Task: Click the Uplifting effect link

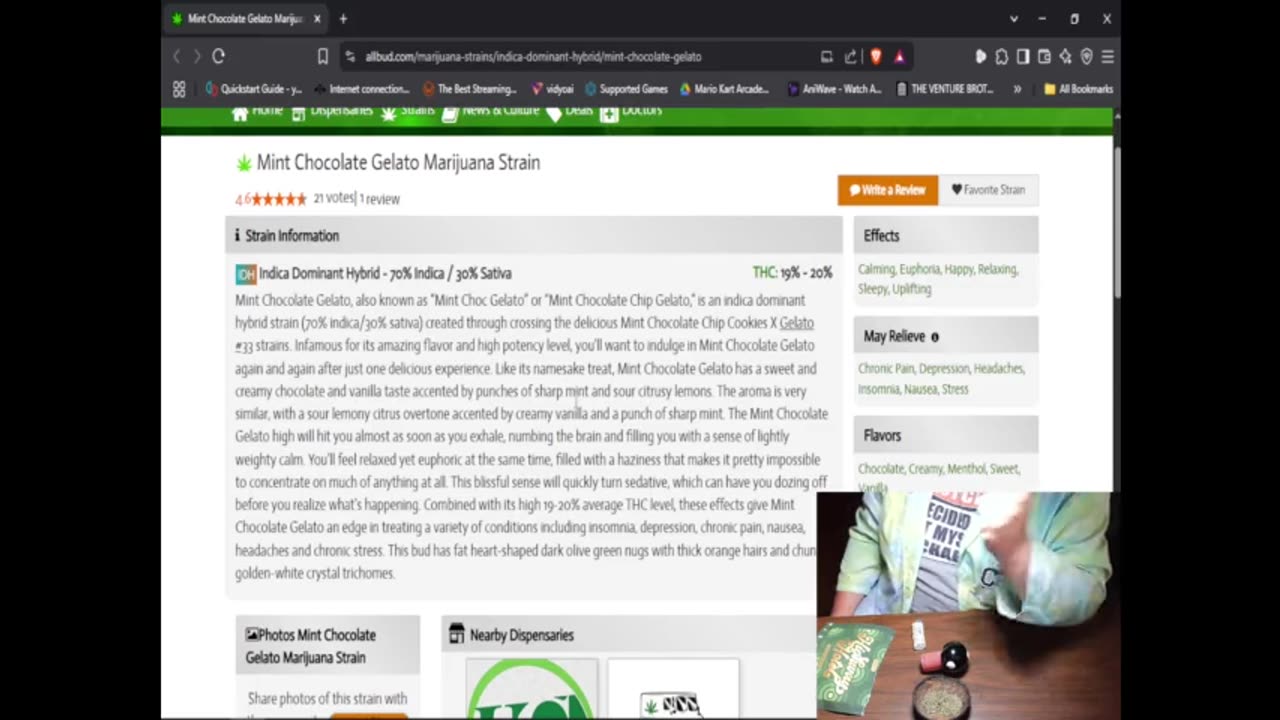Action: click(912, 289)
